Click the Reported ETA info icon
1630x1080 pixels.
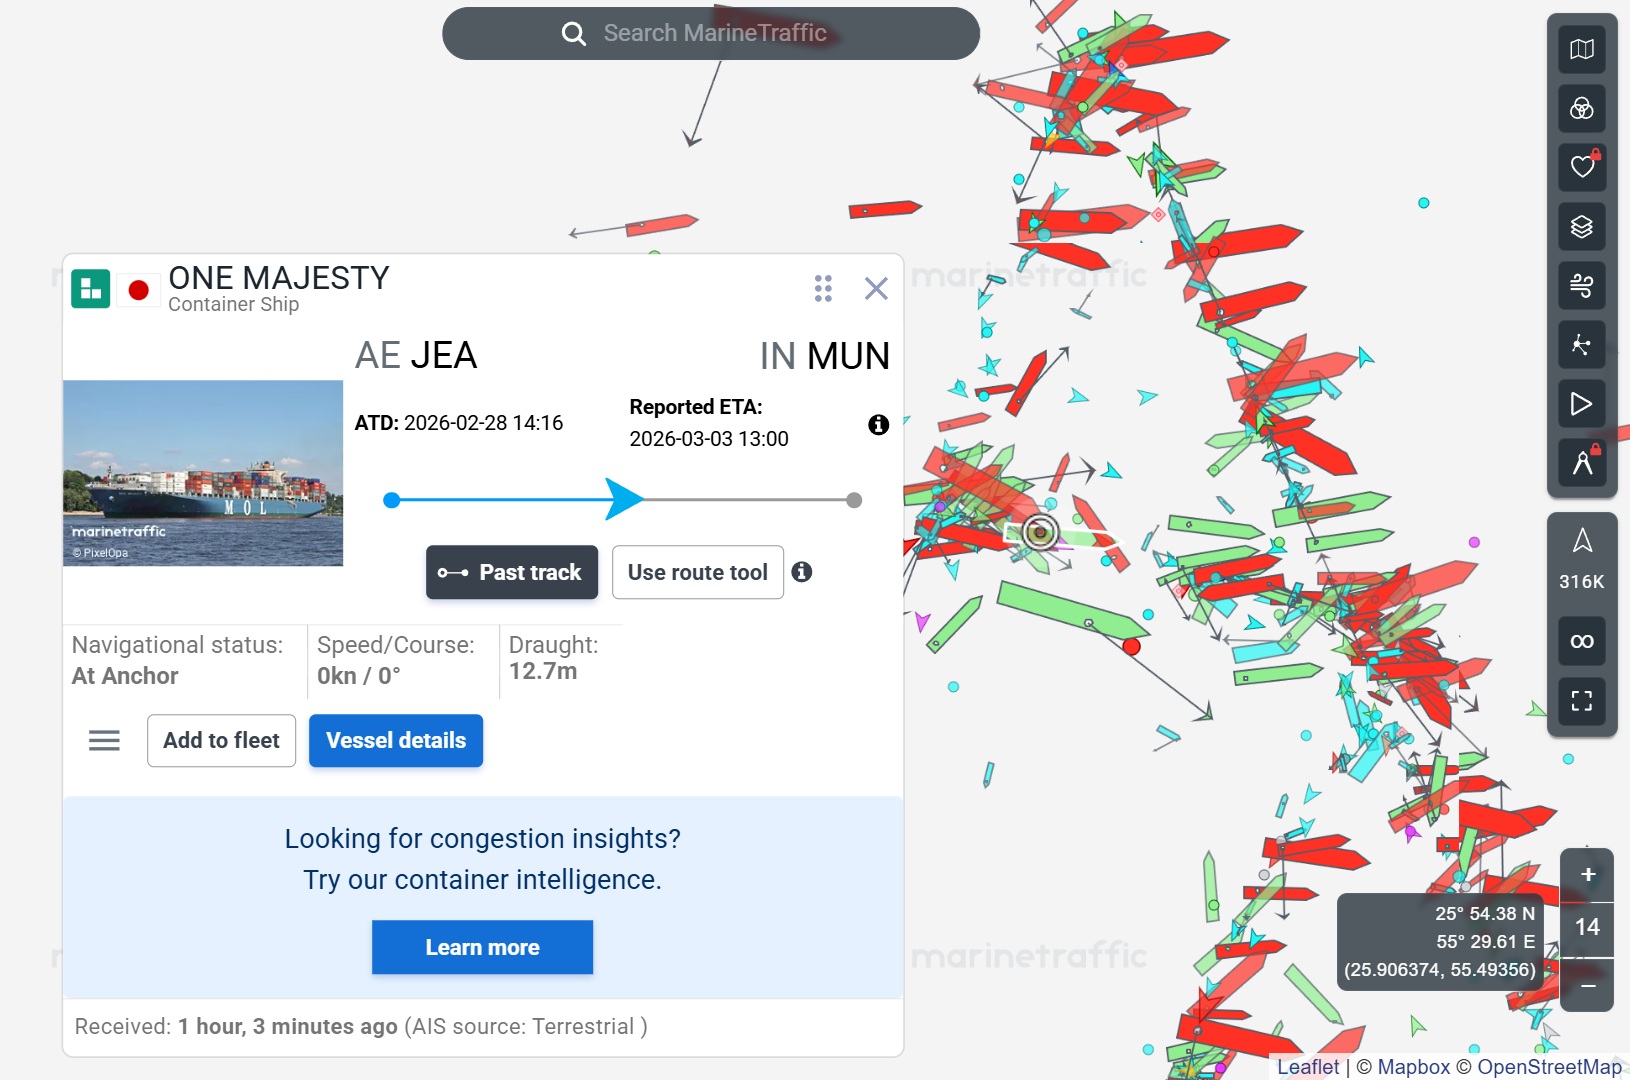point(878,425)
